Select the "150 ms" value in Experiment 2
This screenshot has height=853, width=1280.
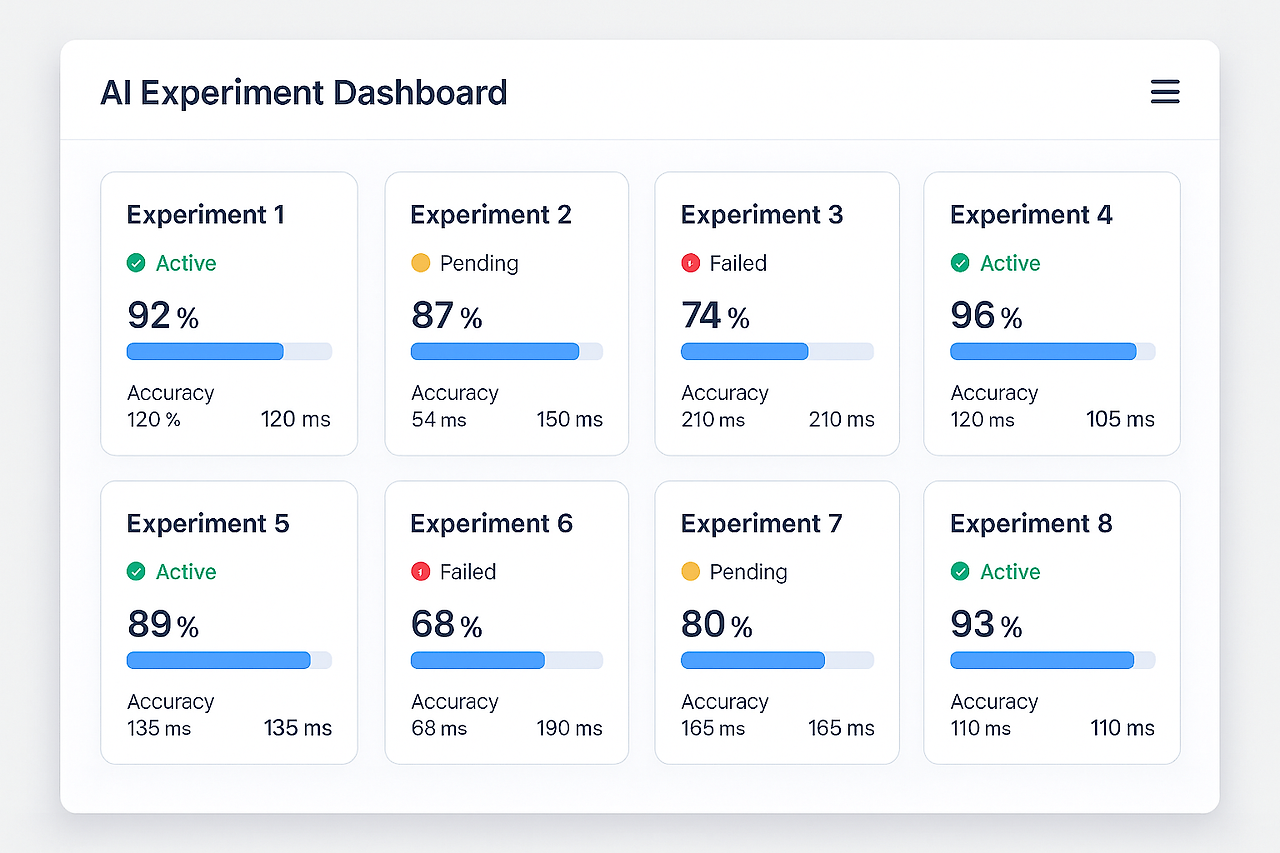point(570,419)
